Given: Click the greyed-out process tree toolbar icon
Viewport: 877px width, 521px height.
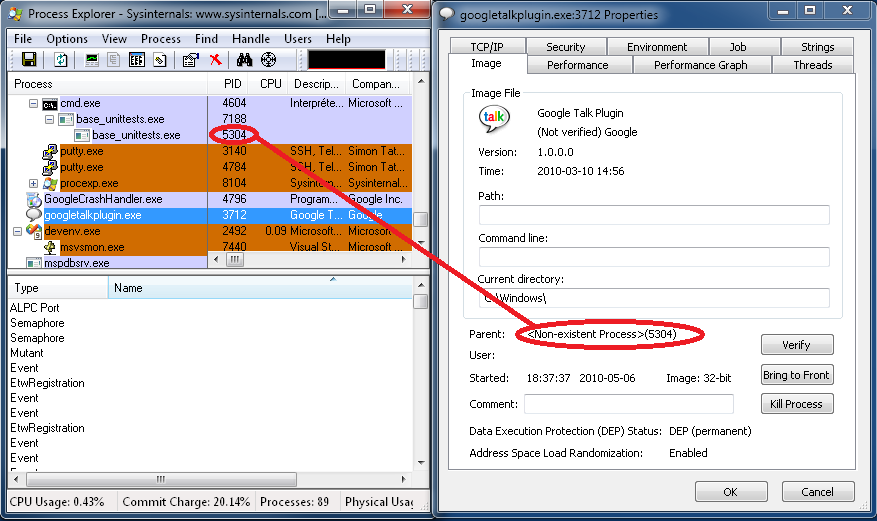Looking at the screenshot, I should click(x=114, y=59).
